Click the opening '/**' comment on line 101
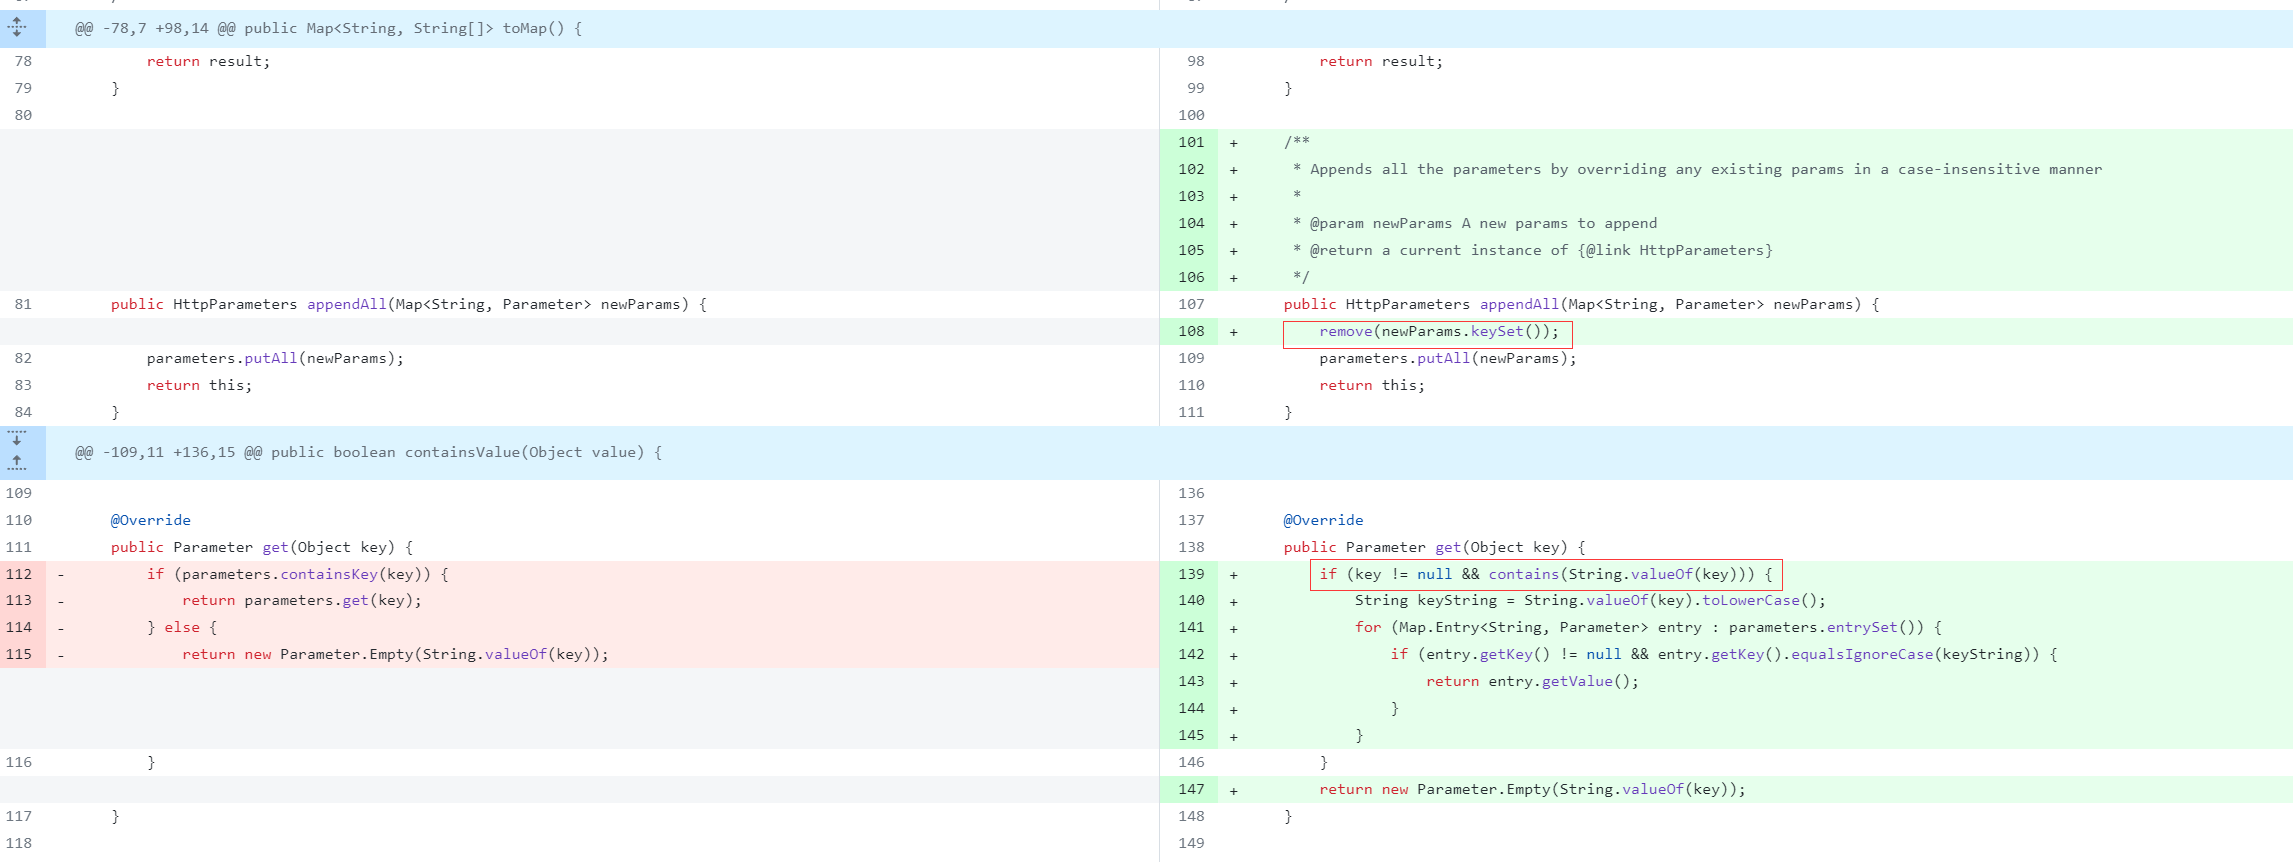 1297,142
